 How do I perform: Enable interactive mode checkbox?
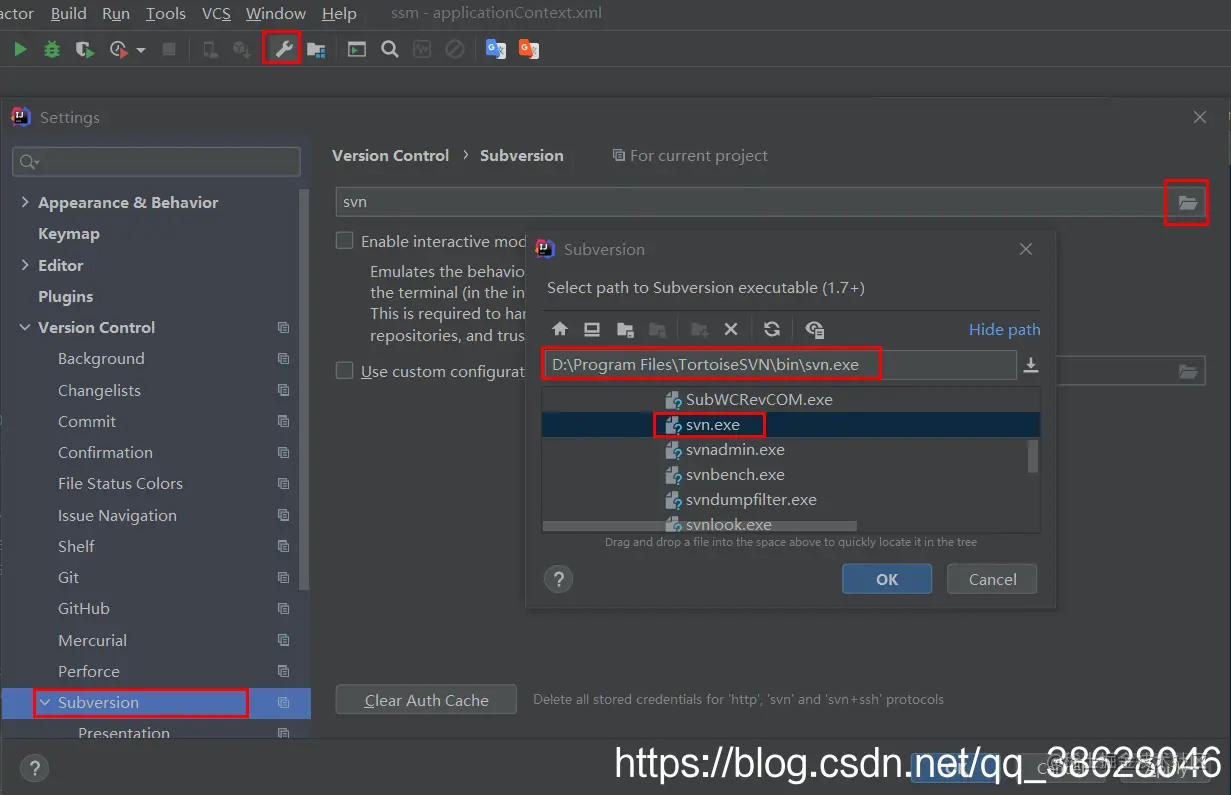tap(345, 241)
